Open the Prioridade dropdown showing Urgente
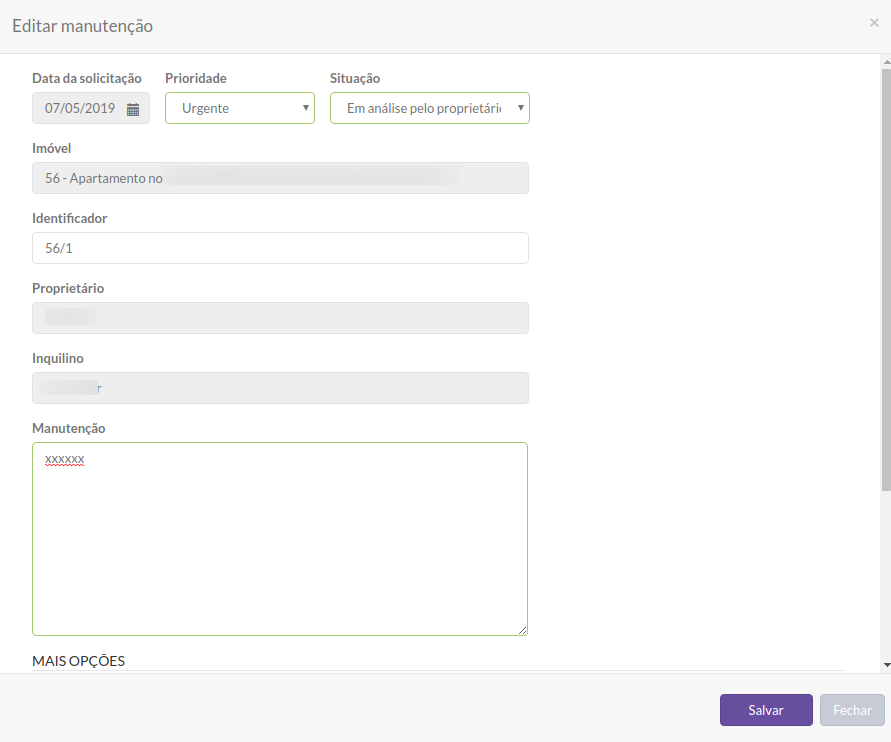The image size is (891, 742). (240, 108)
